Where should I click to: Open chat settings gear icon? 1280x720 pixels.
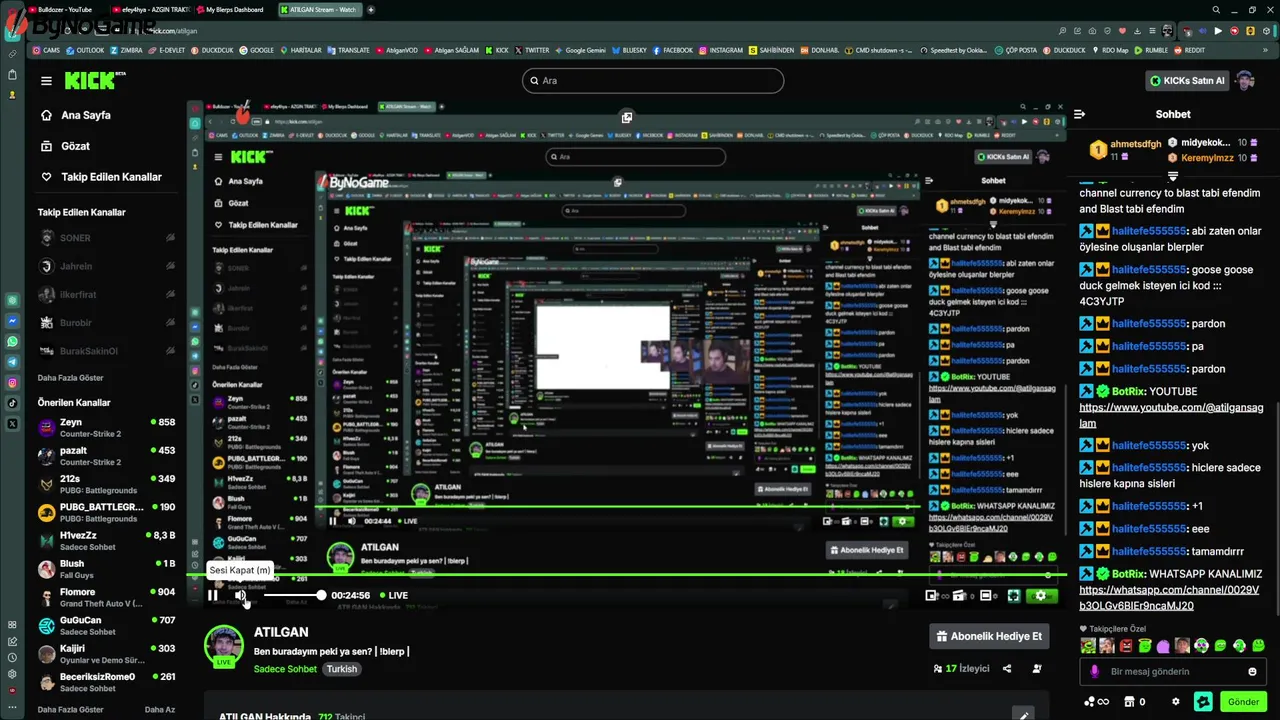pyautogui.click(x=1176, y=702)
